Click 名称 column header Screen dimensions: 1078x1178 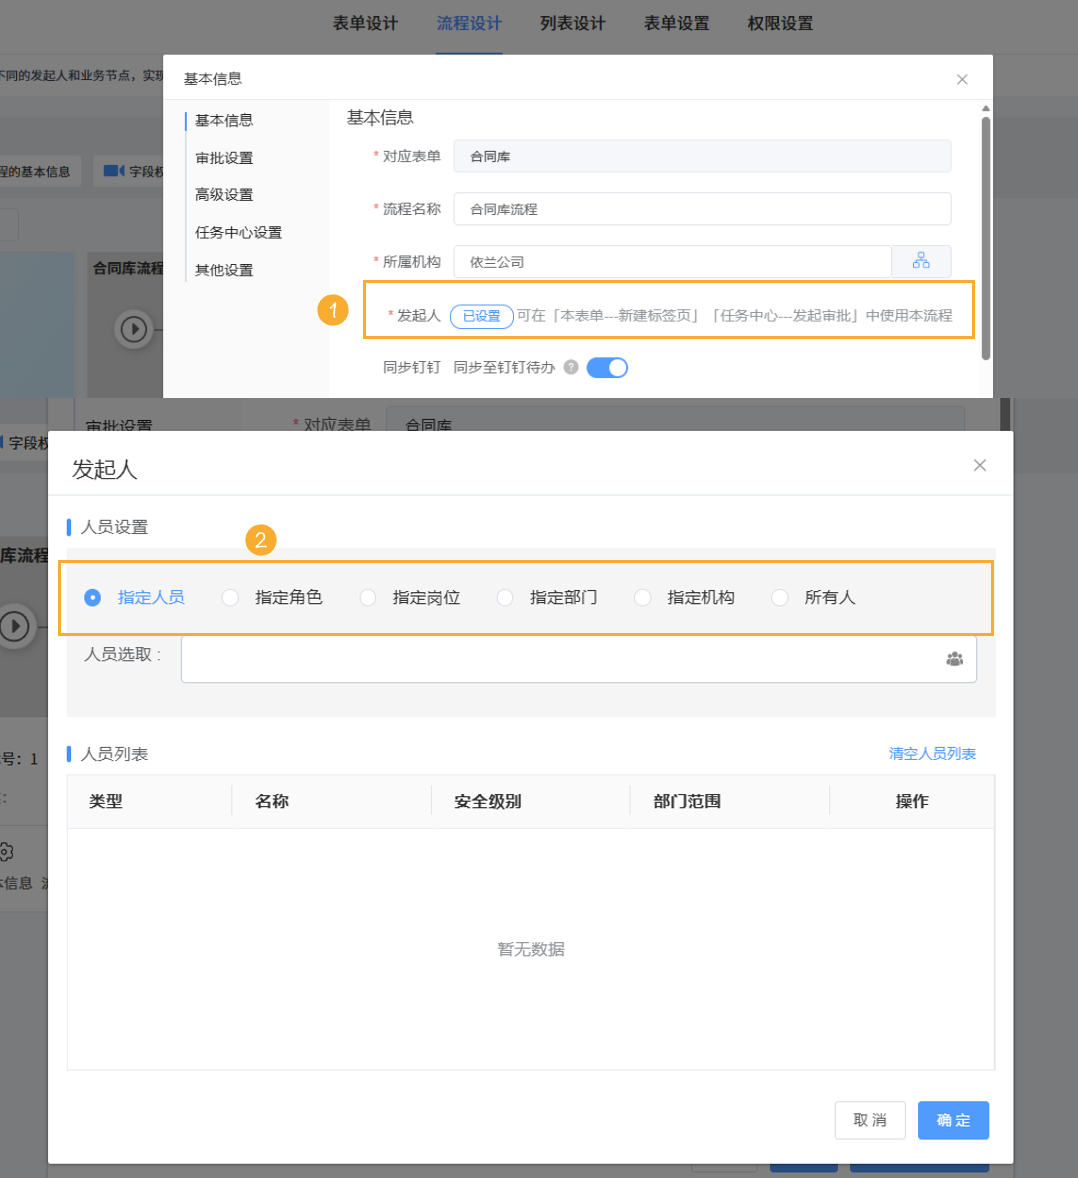(272, 801)
